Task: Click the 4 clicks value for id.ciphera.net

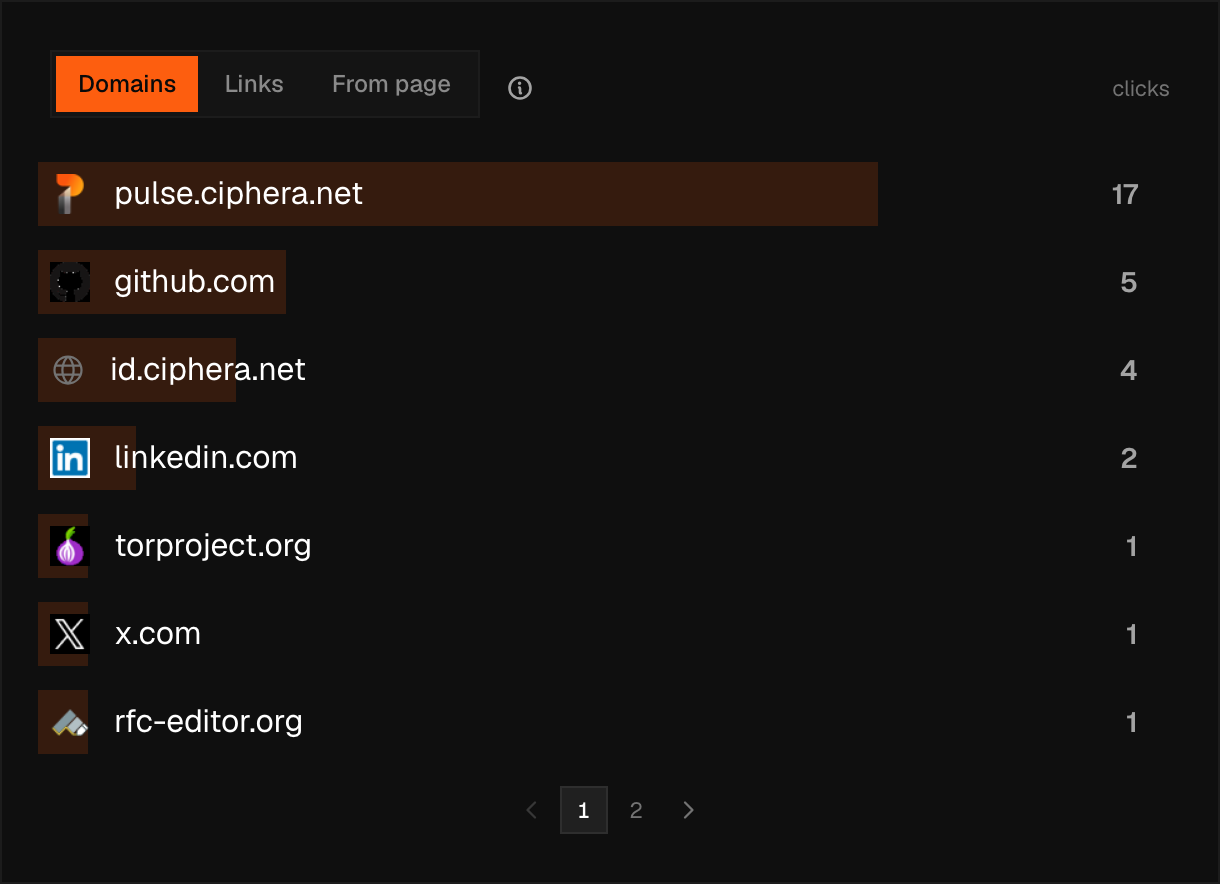Action: [1129, 370]
